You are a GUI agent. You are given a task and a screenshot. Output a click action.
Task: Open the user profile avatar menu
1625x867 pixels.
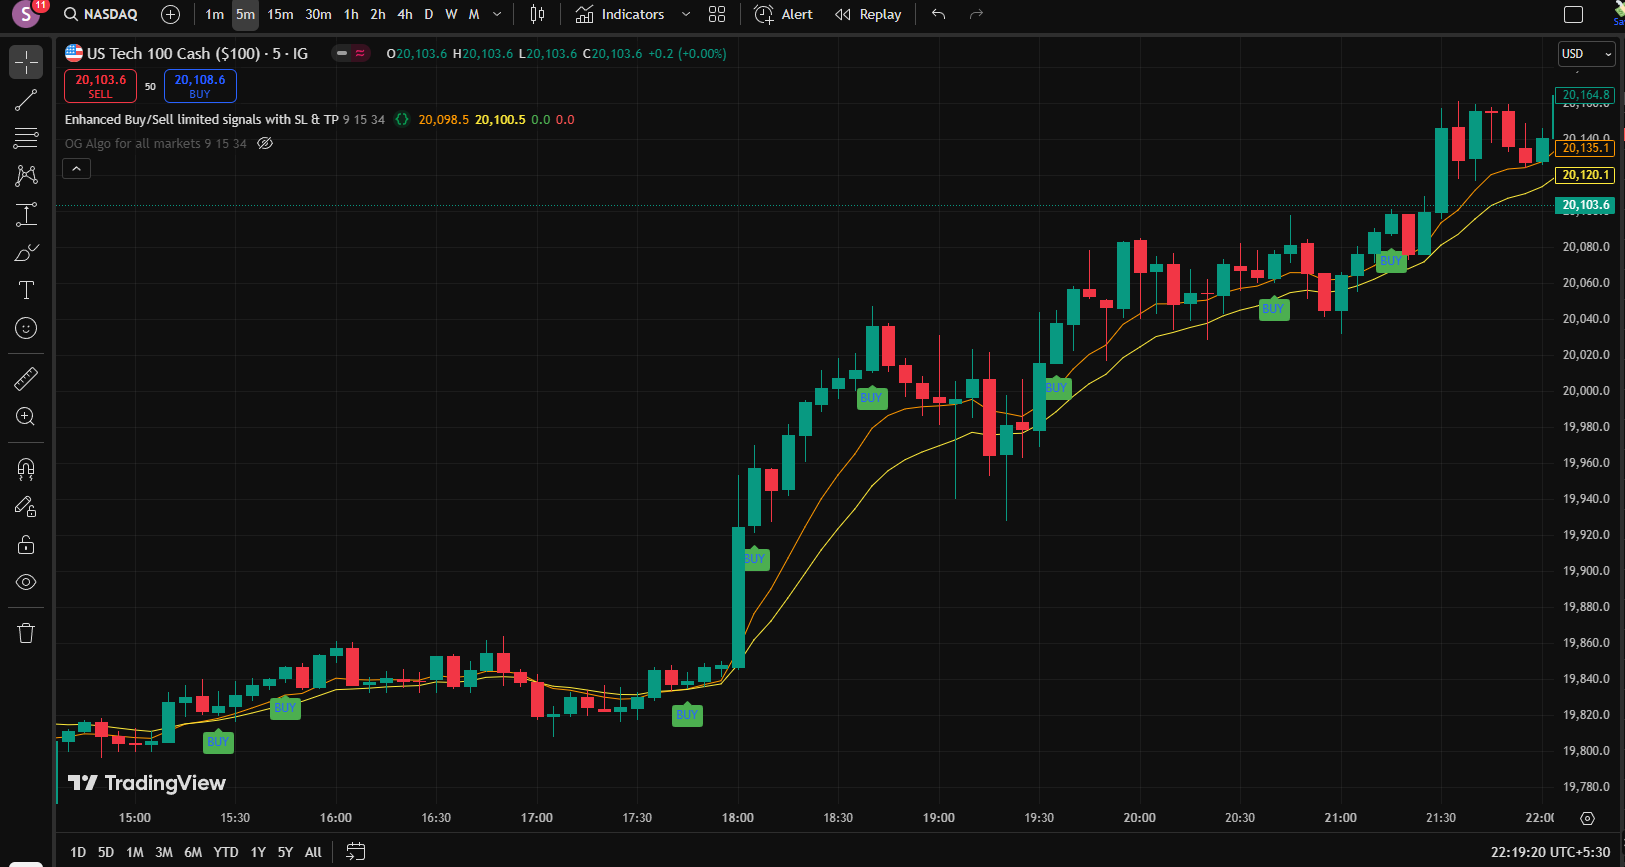[26, 14]
